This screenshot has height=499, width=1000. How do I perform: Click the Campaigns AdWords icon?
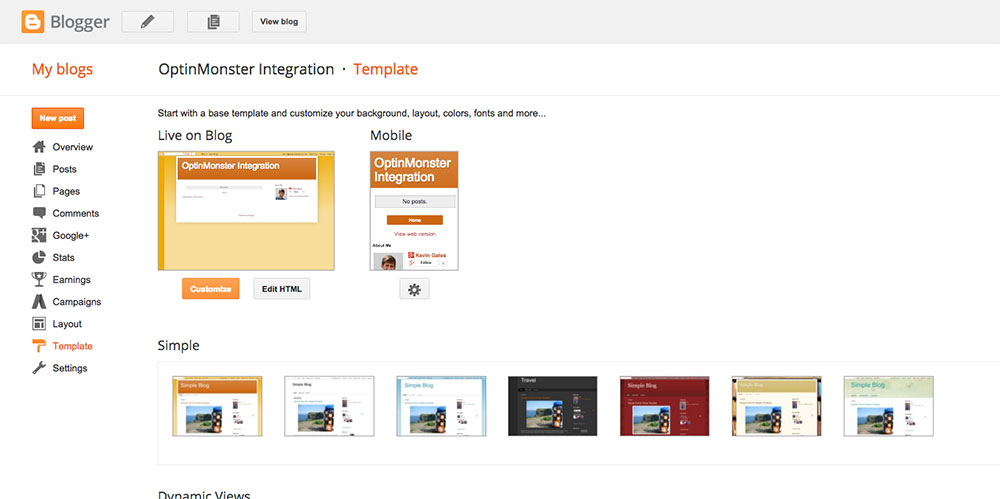coord(39,302)
